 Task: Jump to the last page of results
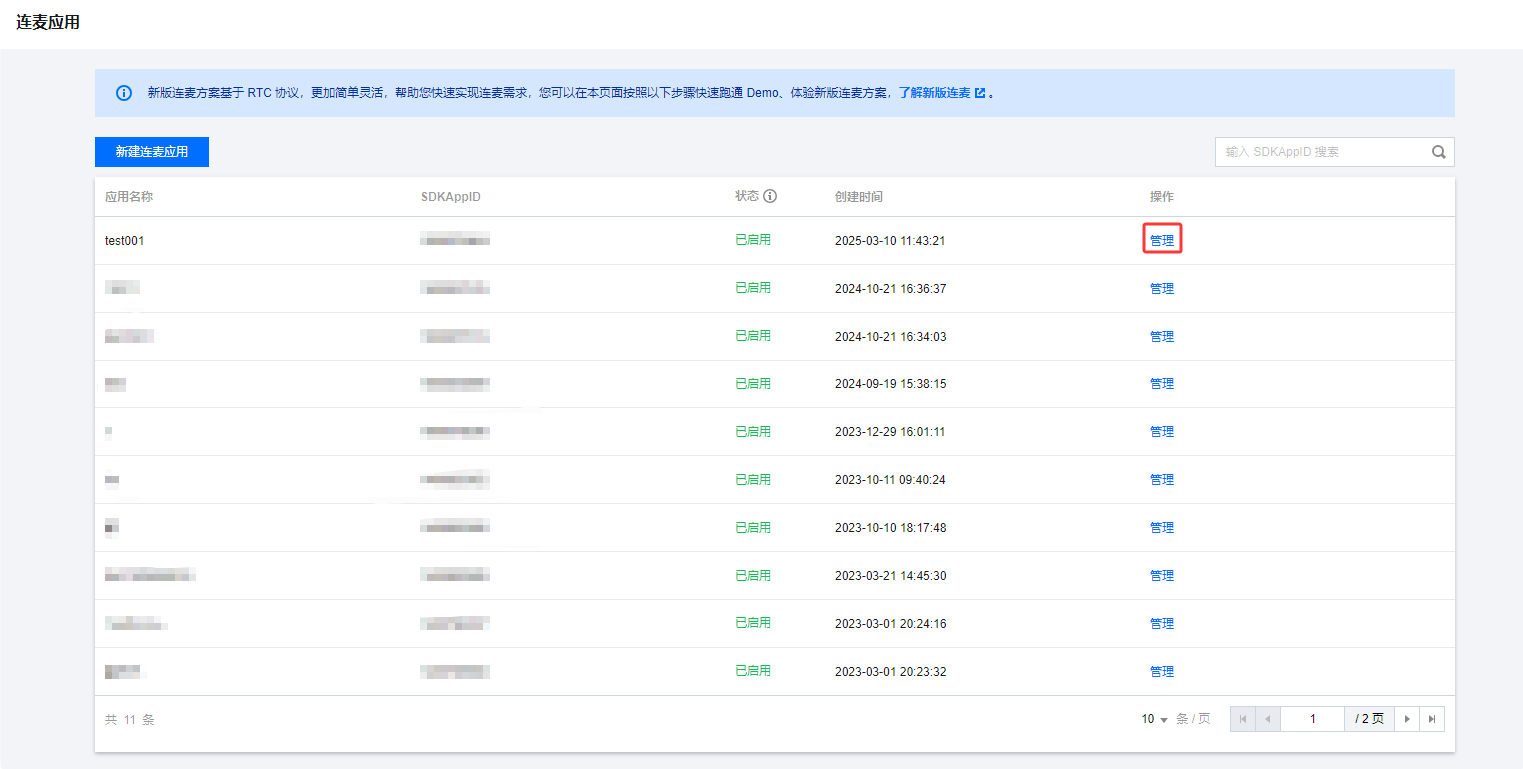pos(1432,719)
